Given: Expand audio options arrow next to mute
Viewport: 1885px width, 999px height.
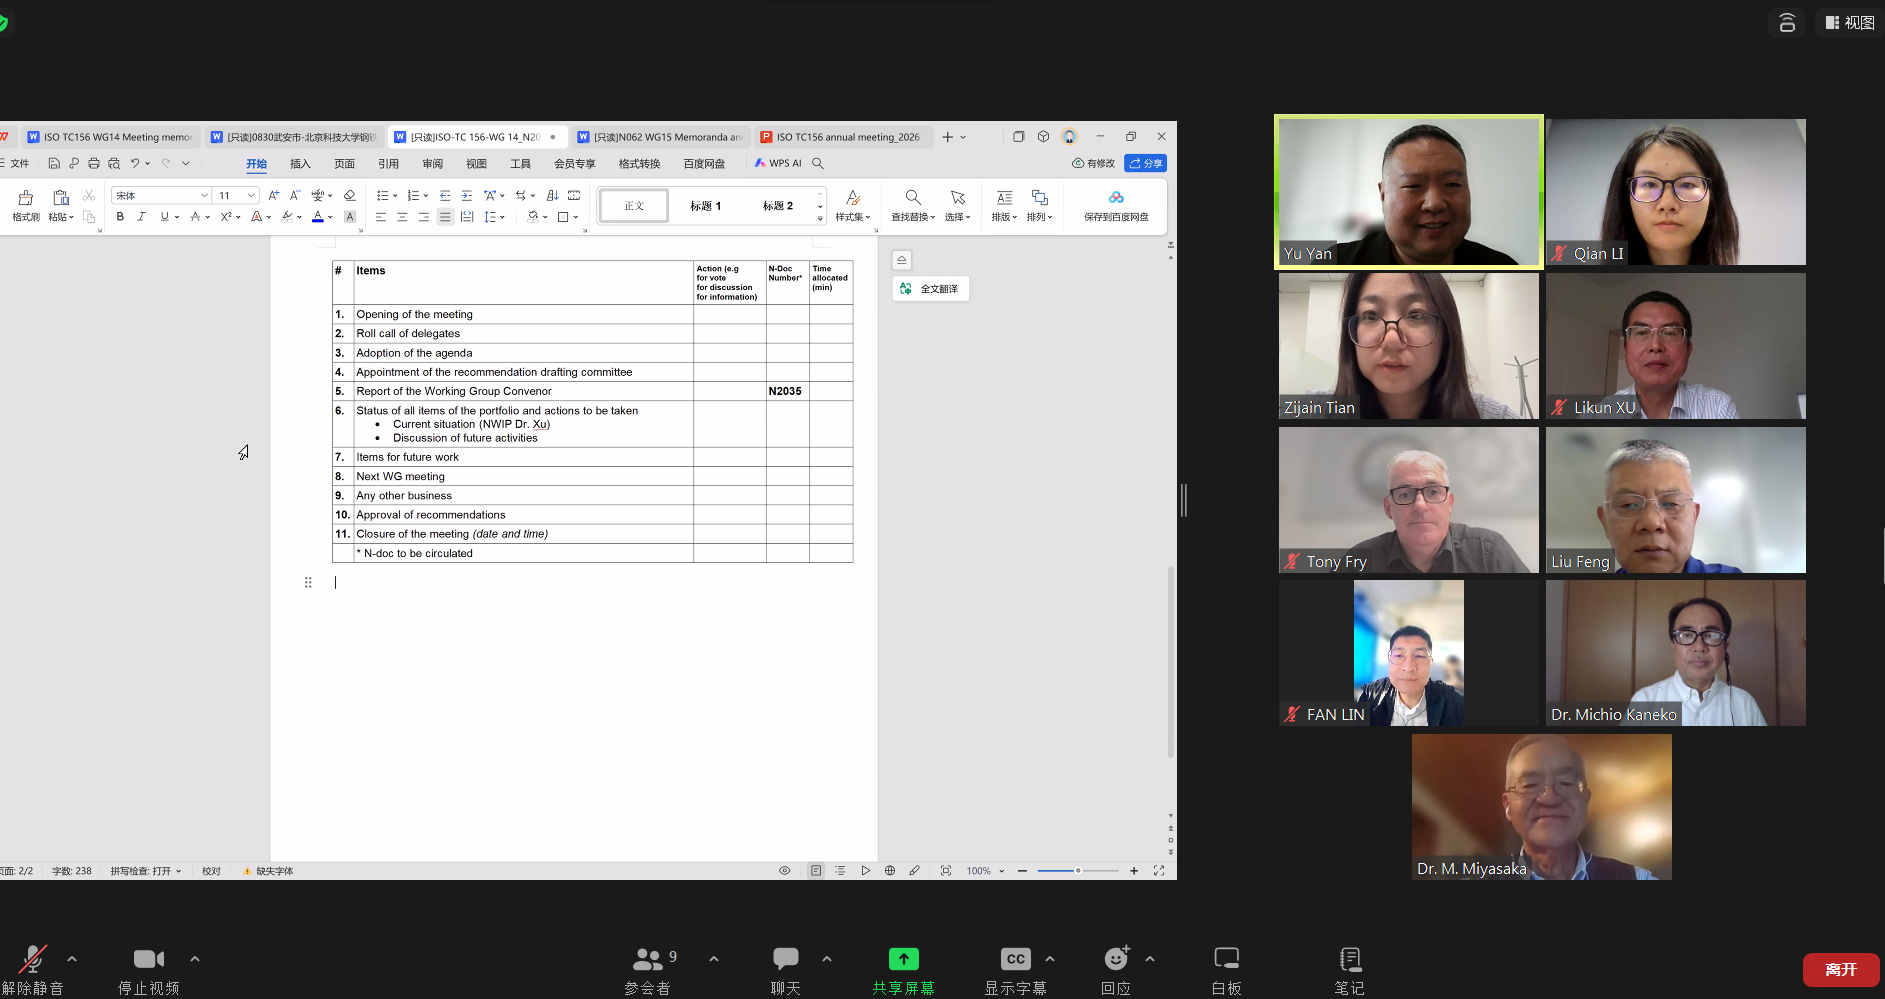Looking at the screenshot, I should (72, 959).
